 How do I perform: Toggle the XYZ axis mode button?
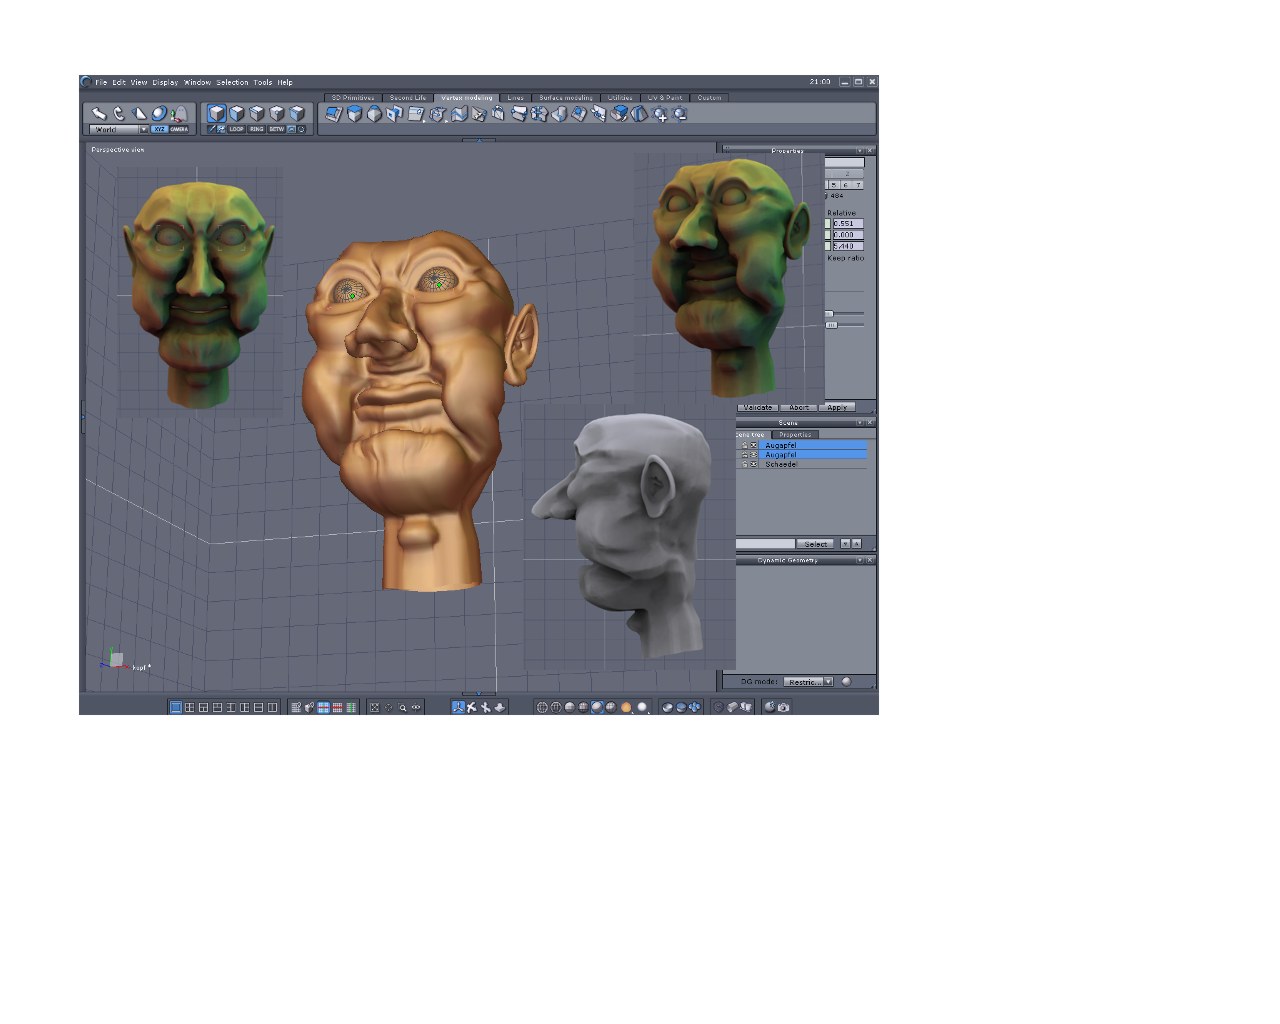160,129
